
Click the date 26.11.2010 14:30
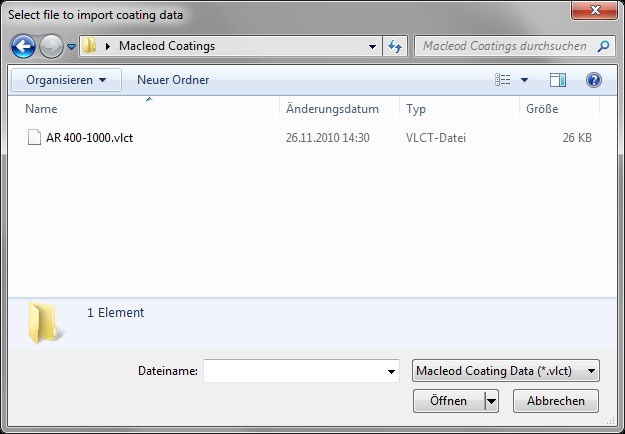click(328, 138)
